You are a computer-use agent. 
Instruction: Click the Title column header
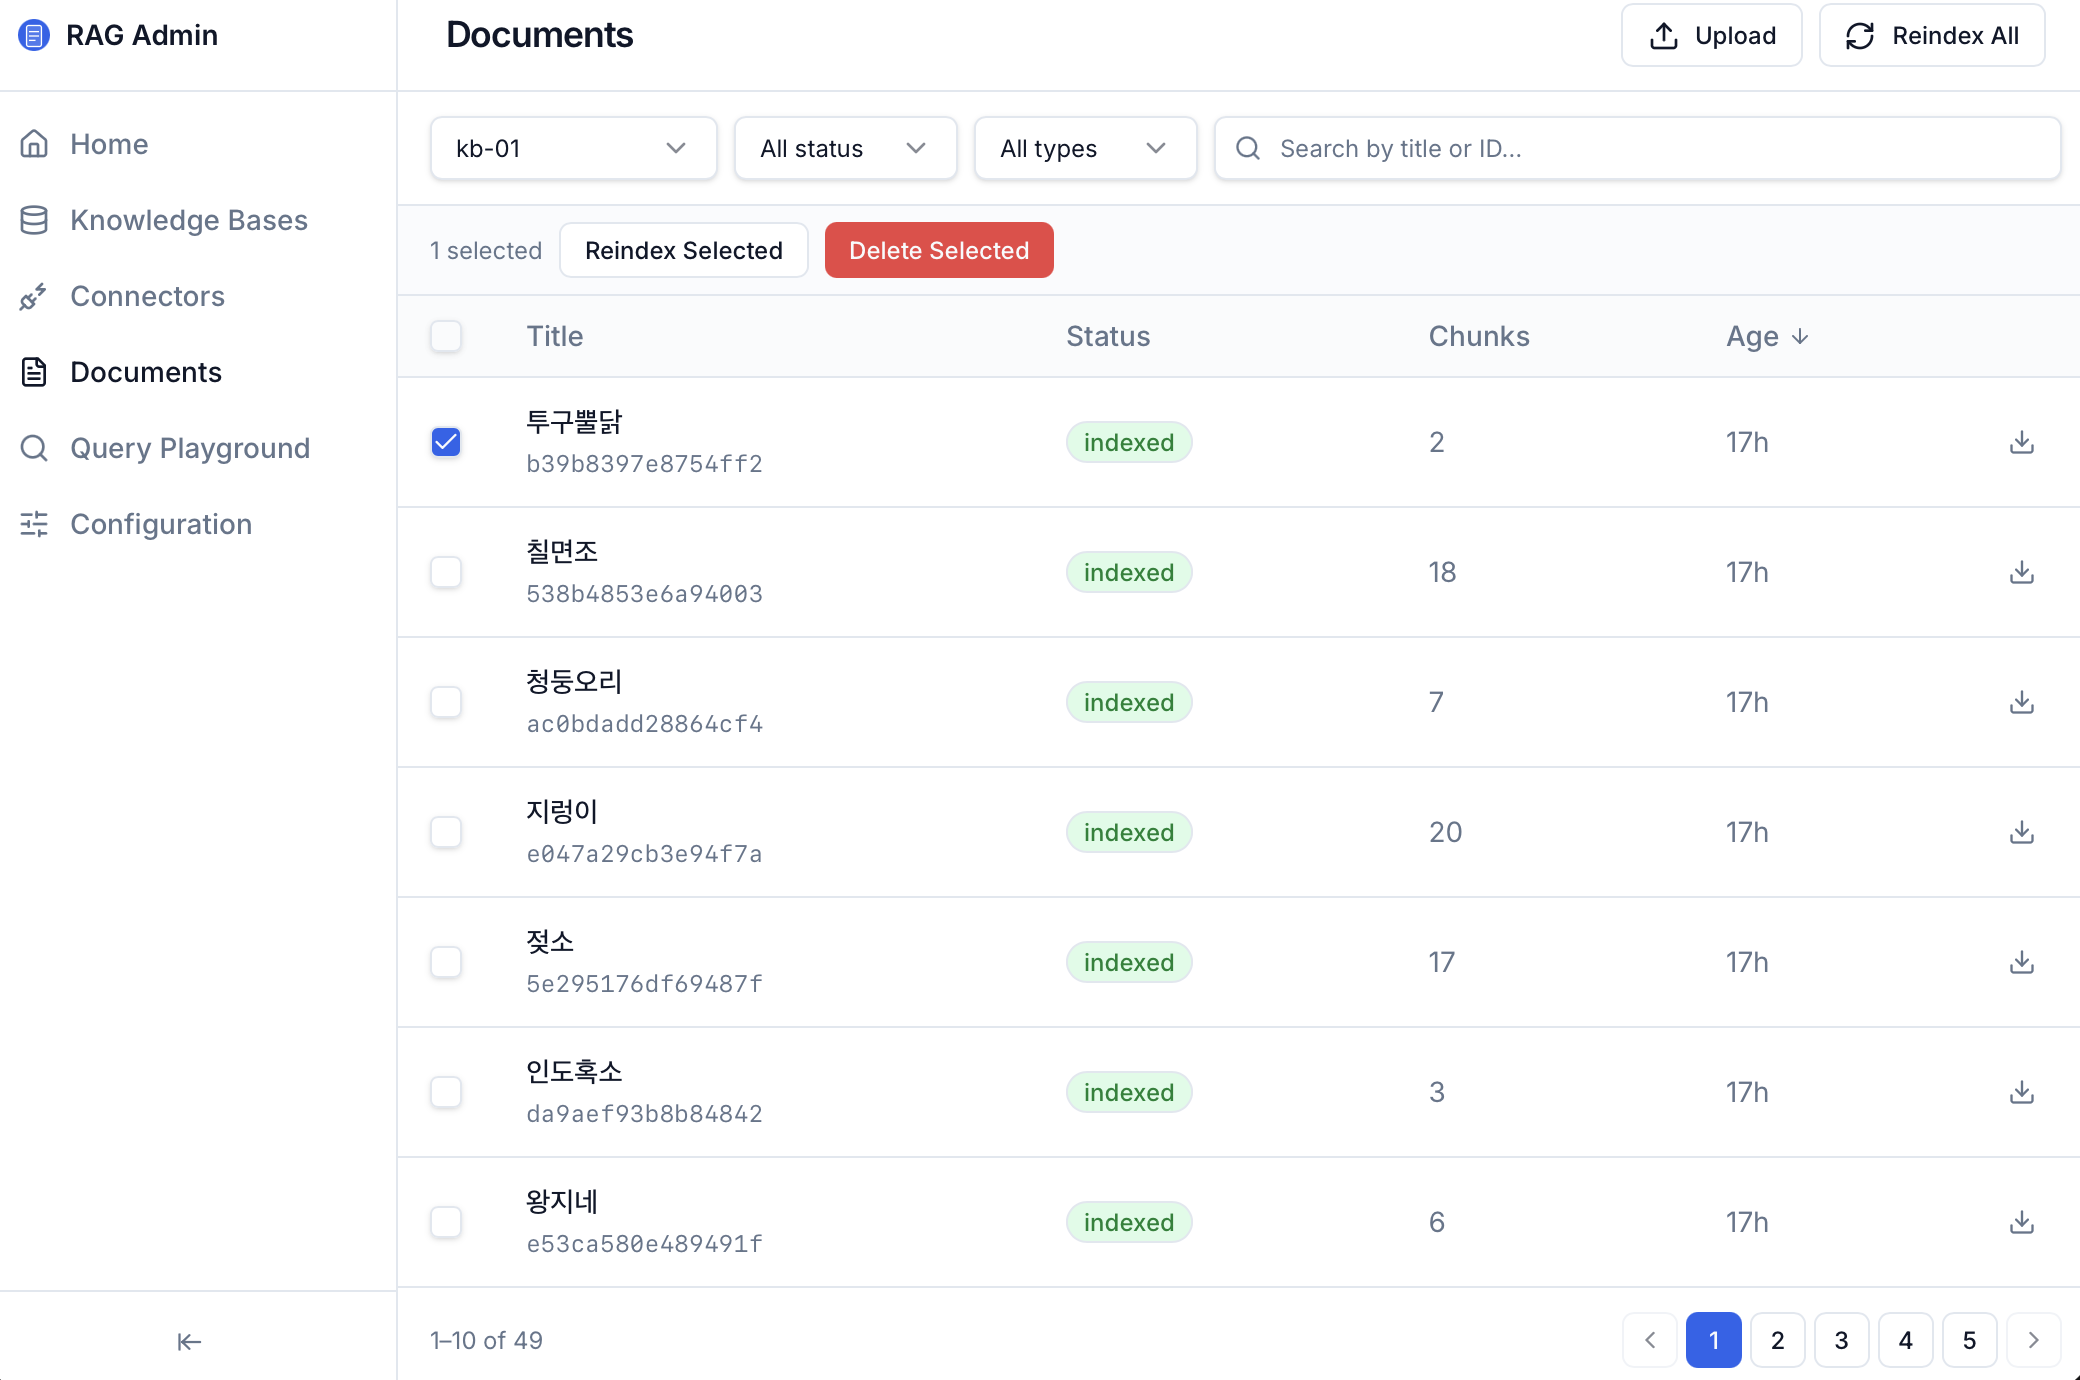tap(555, 336)
